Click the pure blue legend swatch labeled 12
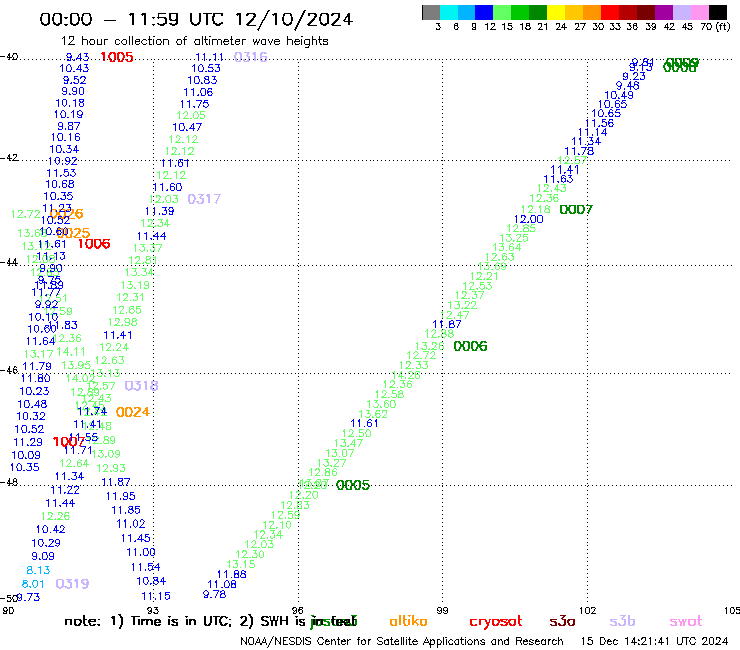This screenshot has height=650, width=740. click(x=484, y=12)
